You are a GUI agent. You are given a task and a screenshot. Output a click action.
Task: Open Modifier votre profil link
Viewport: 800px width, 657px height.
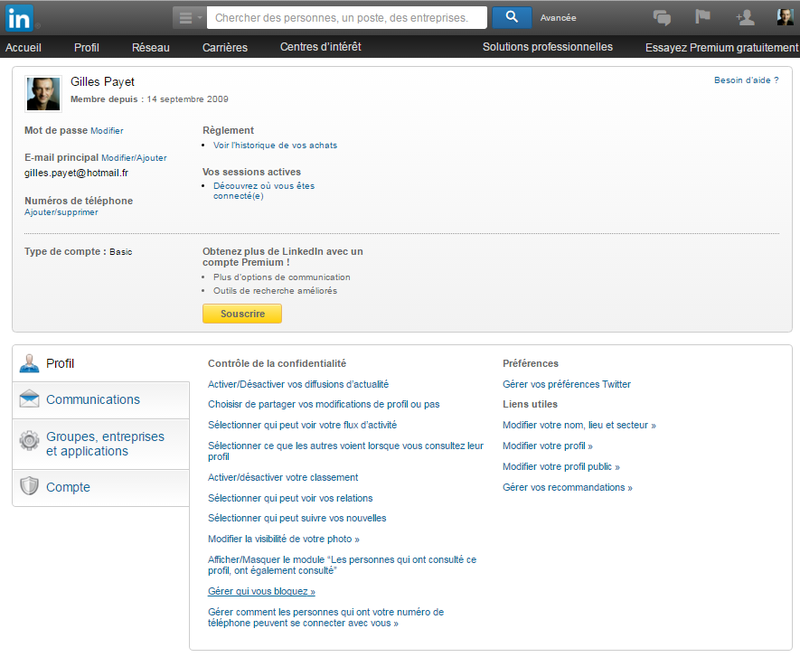(x=547, y=446)
